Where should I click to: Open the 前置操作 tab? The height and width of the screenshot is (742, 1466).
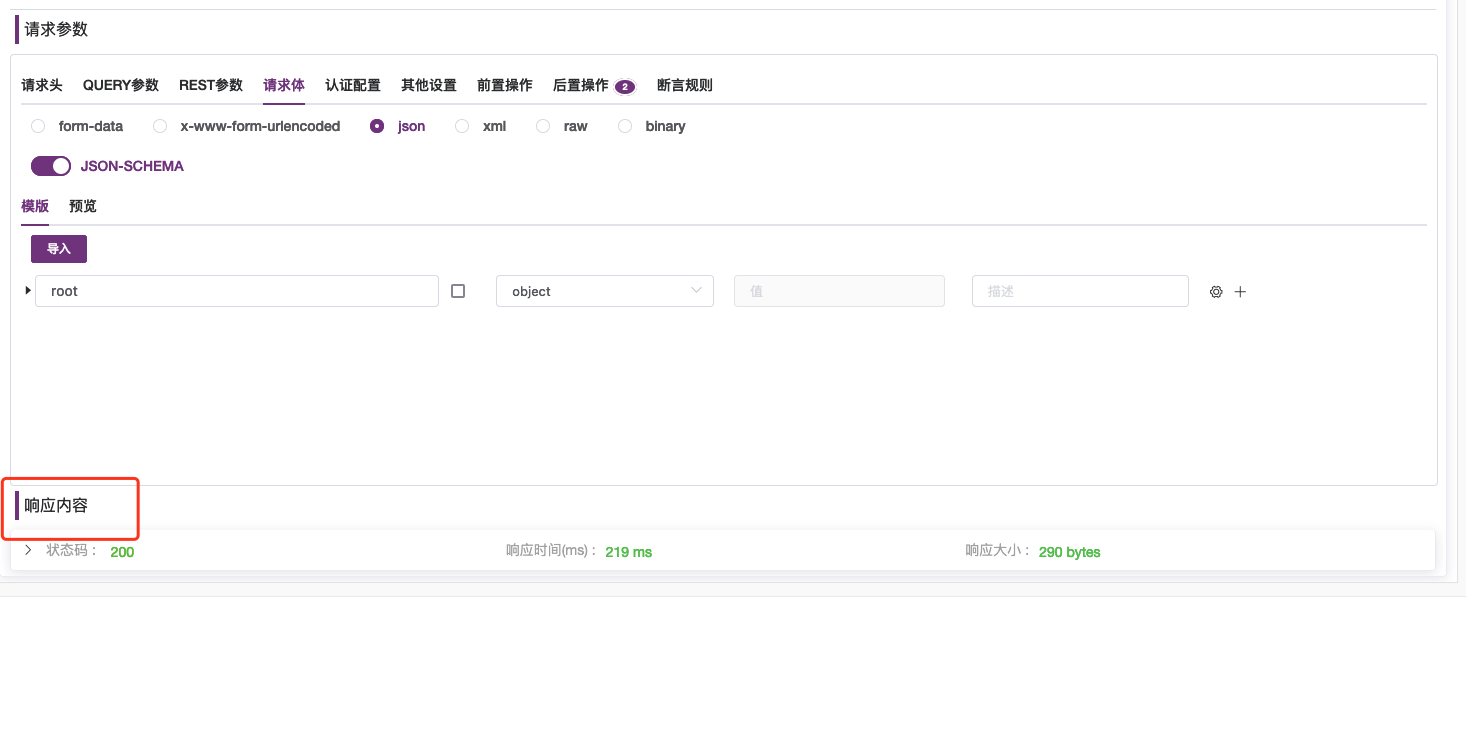[x=505, y=85]
